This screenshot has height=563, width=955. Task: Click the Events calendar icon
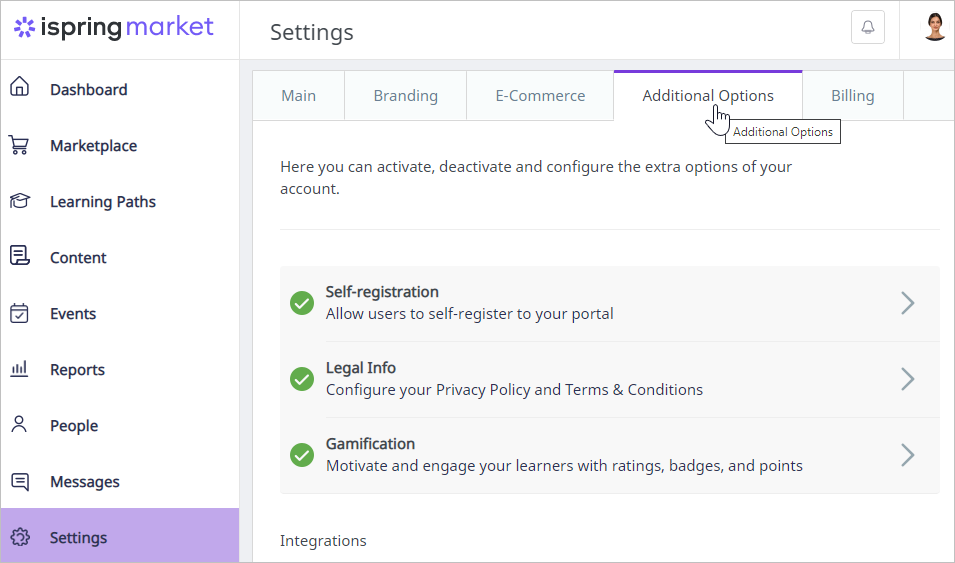click(x=19, y=313)
